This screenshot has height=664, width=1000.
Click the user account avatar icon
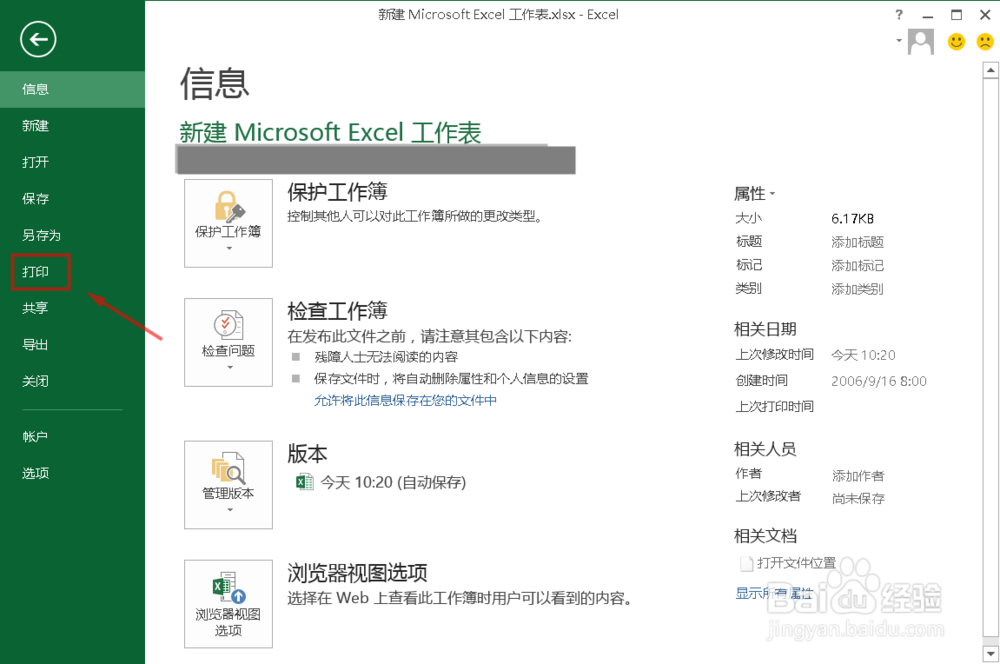(x=921, y=42)
